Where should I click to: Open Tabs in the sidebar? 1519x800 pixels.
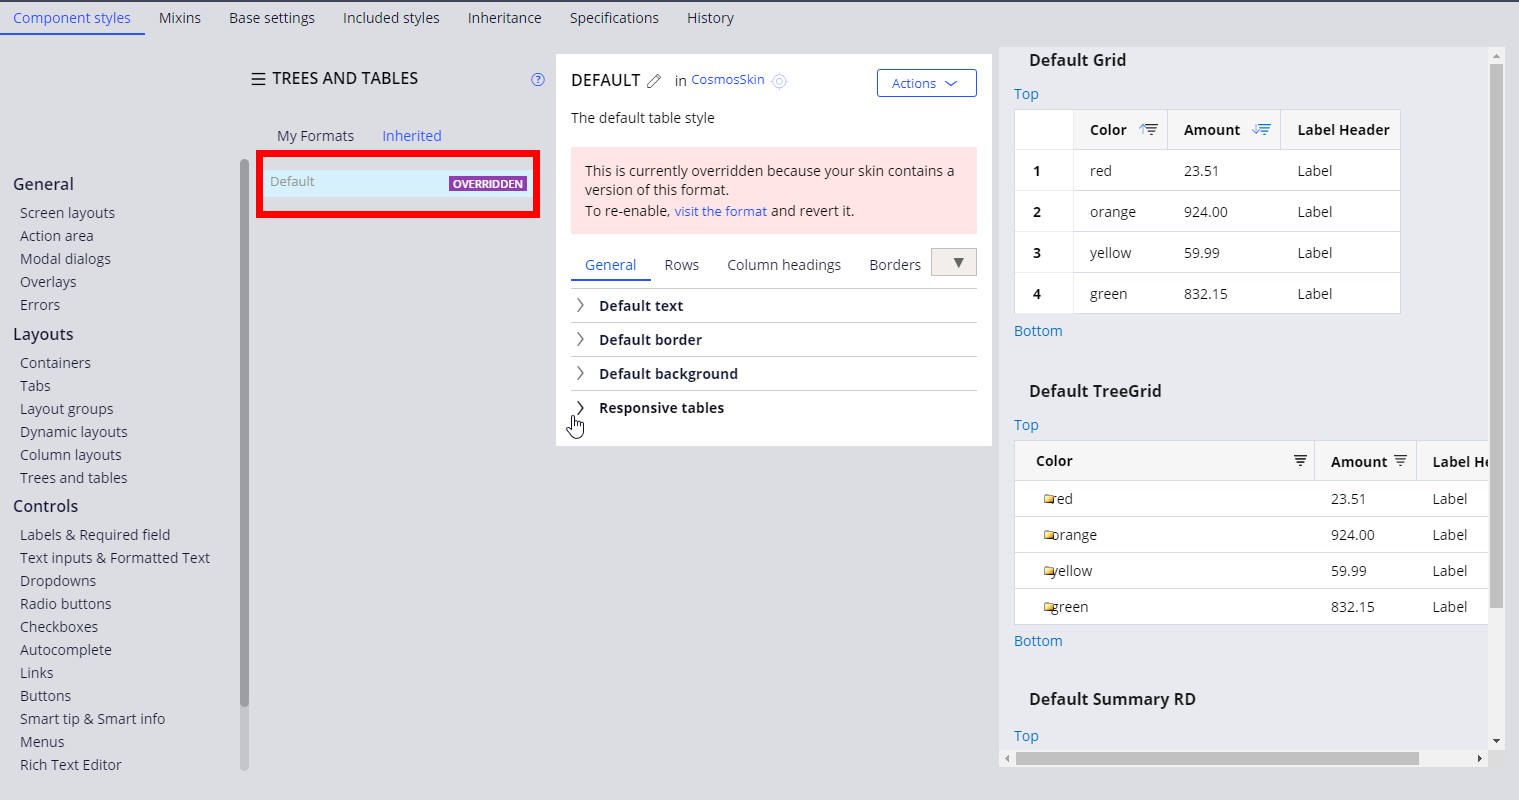click(35, 386)
